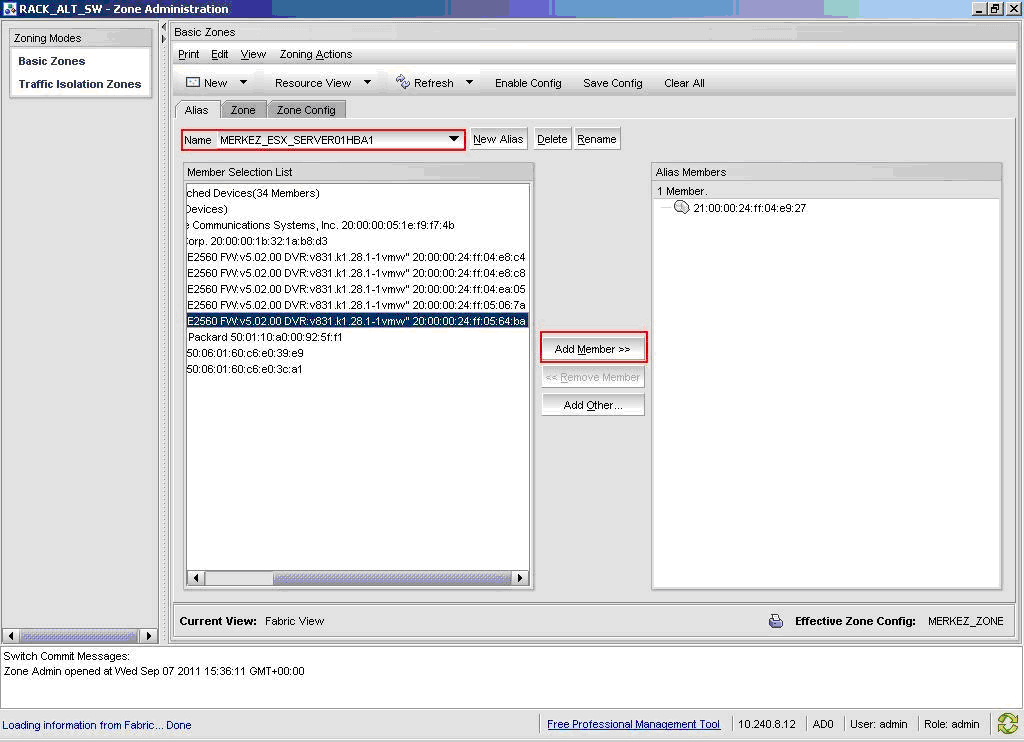Click the New zone object icon
Screen dimensions: 1024x742
[x=194, y=82]
